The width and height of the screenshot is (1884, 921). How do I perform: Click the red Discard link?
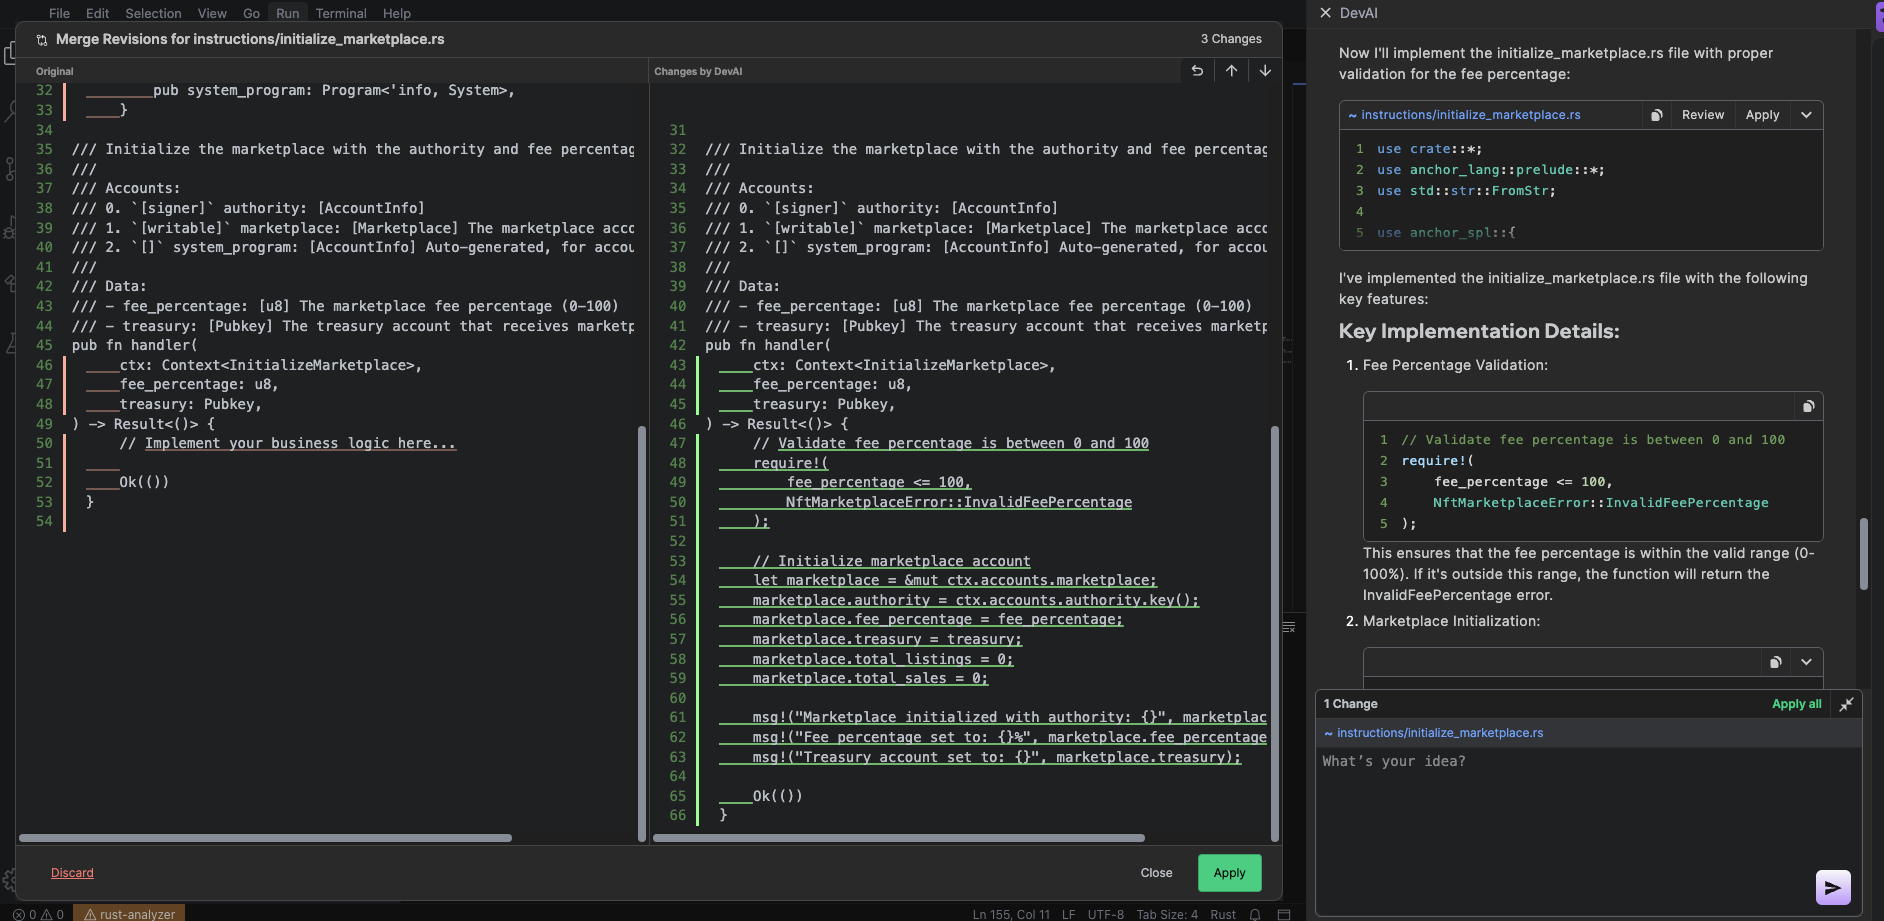click(72, 873)
